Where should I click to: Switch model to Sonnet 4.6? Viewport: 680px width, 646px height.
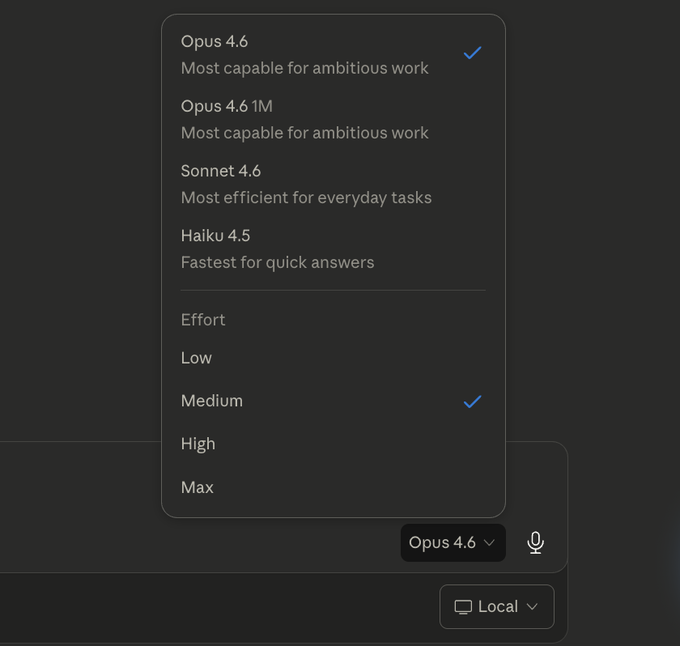(x=221, y=171)
